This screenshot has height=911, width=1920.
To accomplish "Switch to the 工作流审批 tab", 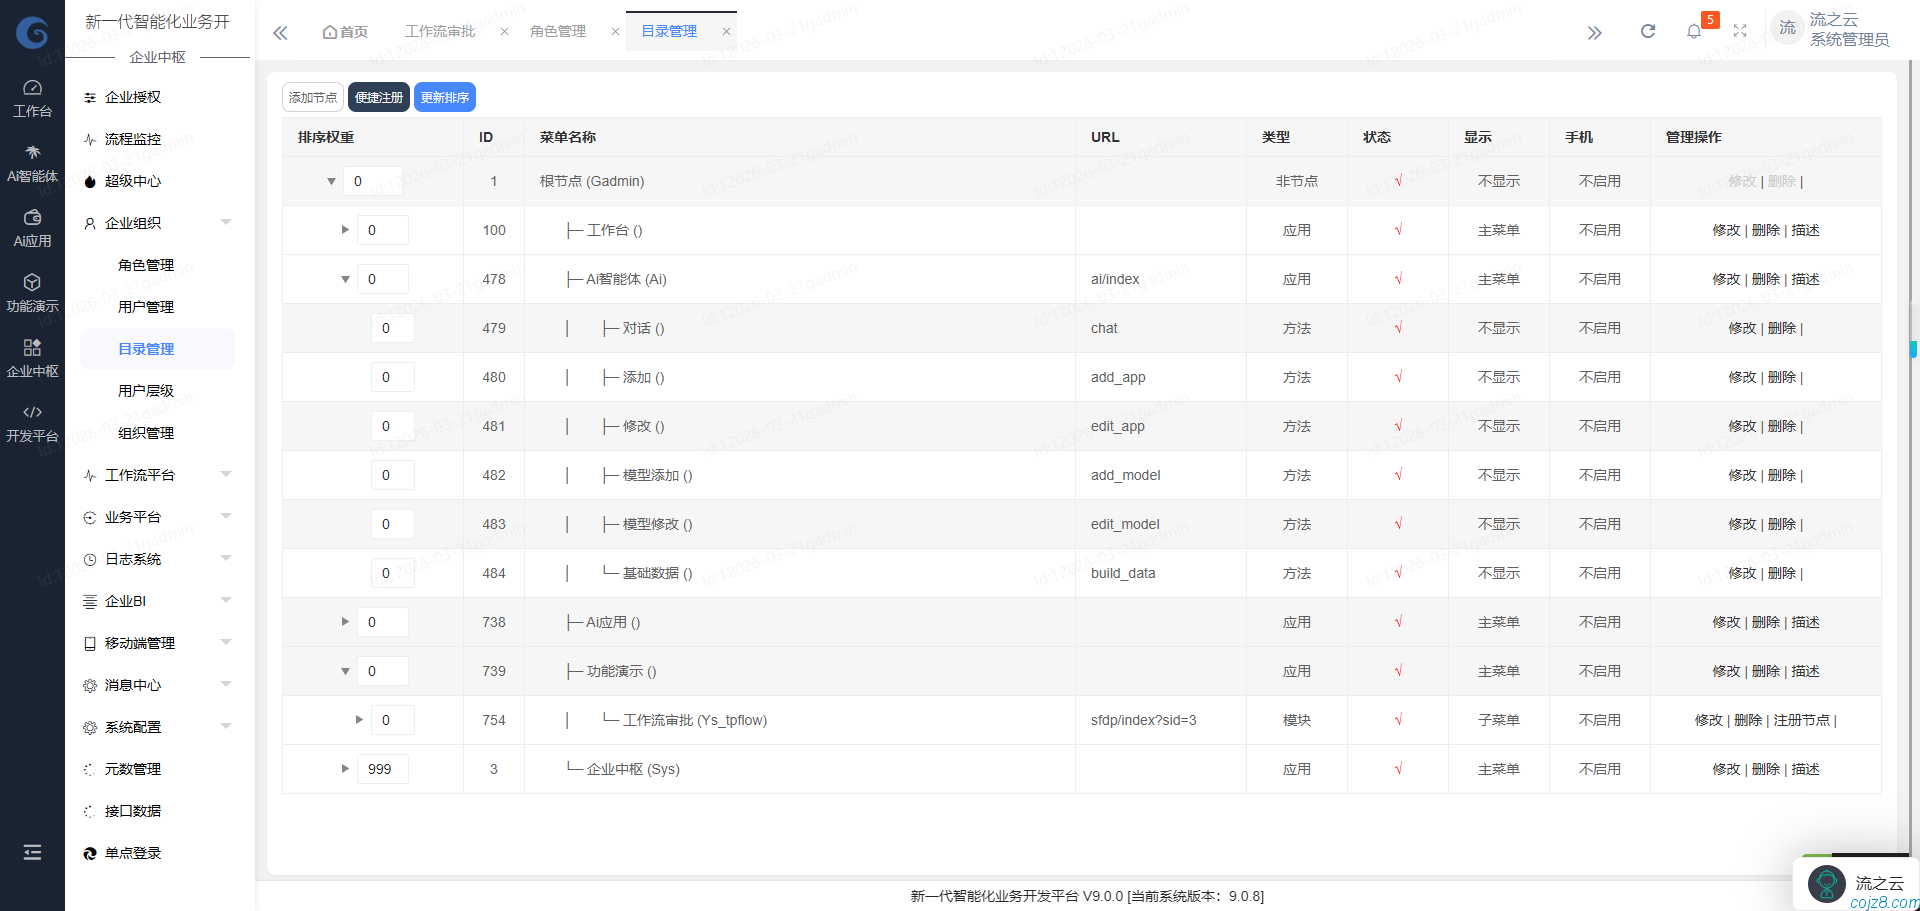I will [x=440, y=31].
